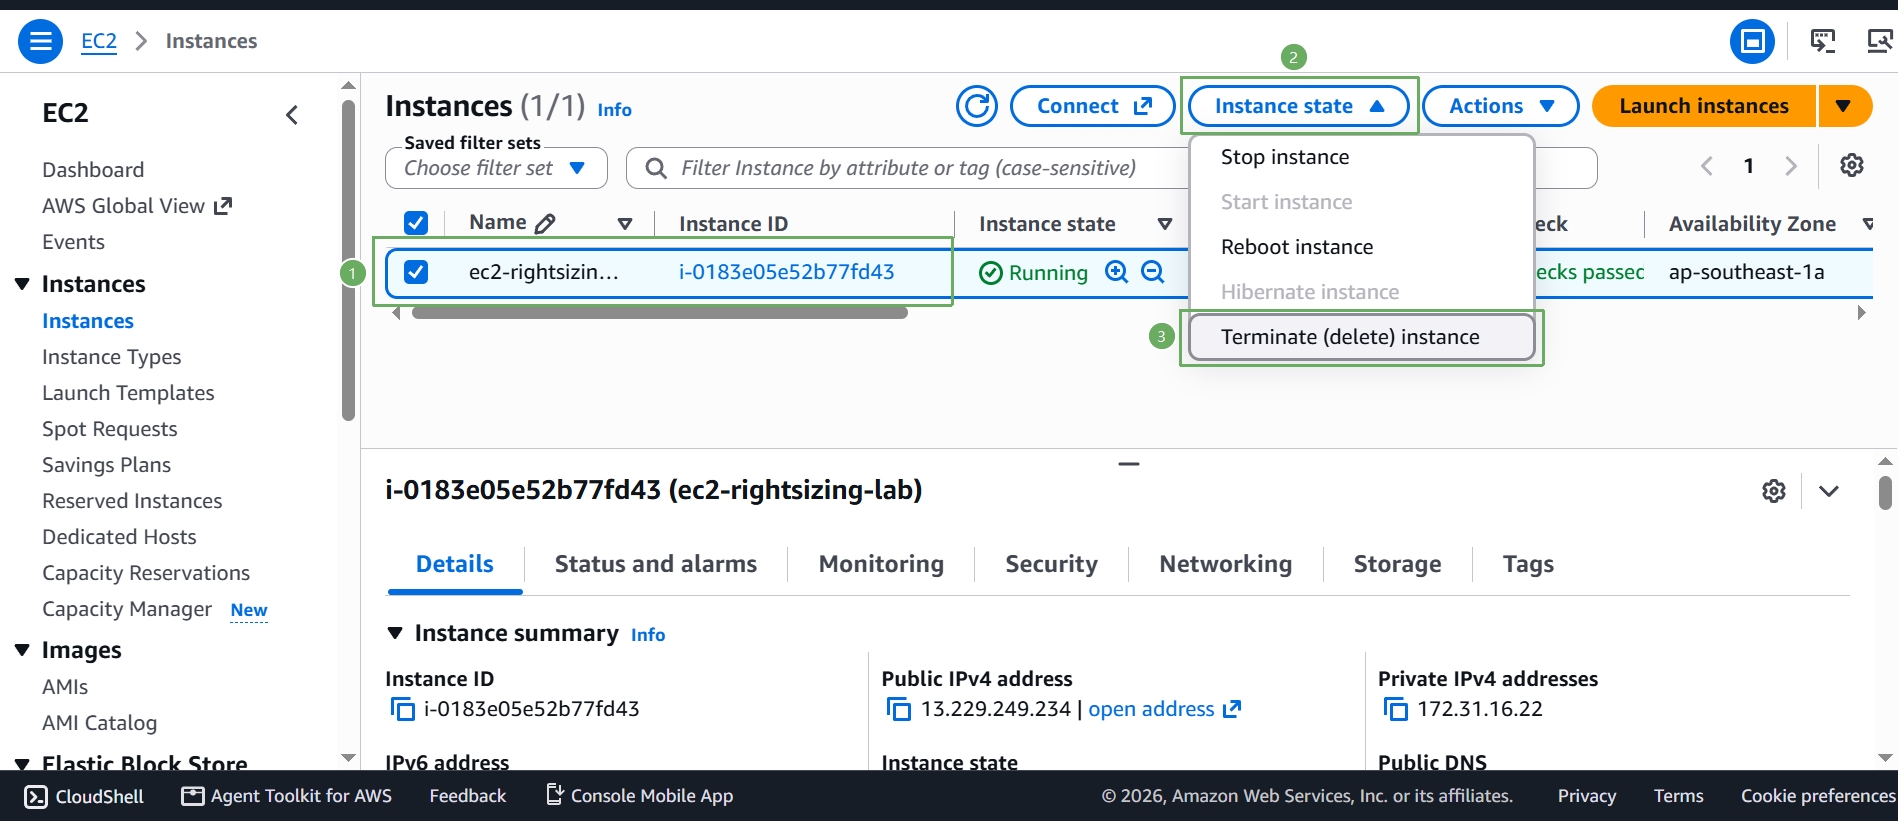Click Launch instances button
The image size is (1898, 821).
(1703, 106)
